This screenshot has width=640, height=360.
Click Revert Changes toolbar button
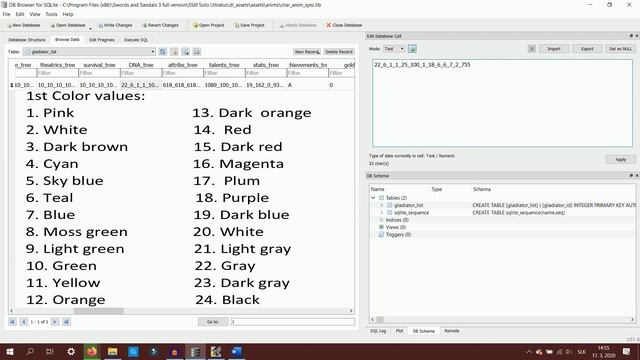point(160,25)
